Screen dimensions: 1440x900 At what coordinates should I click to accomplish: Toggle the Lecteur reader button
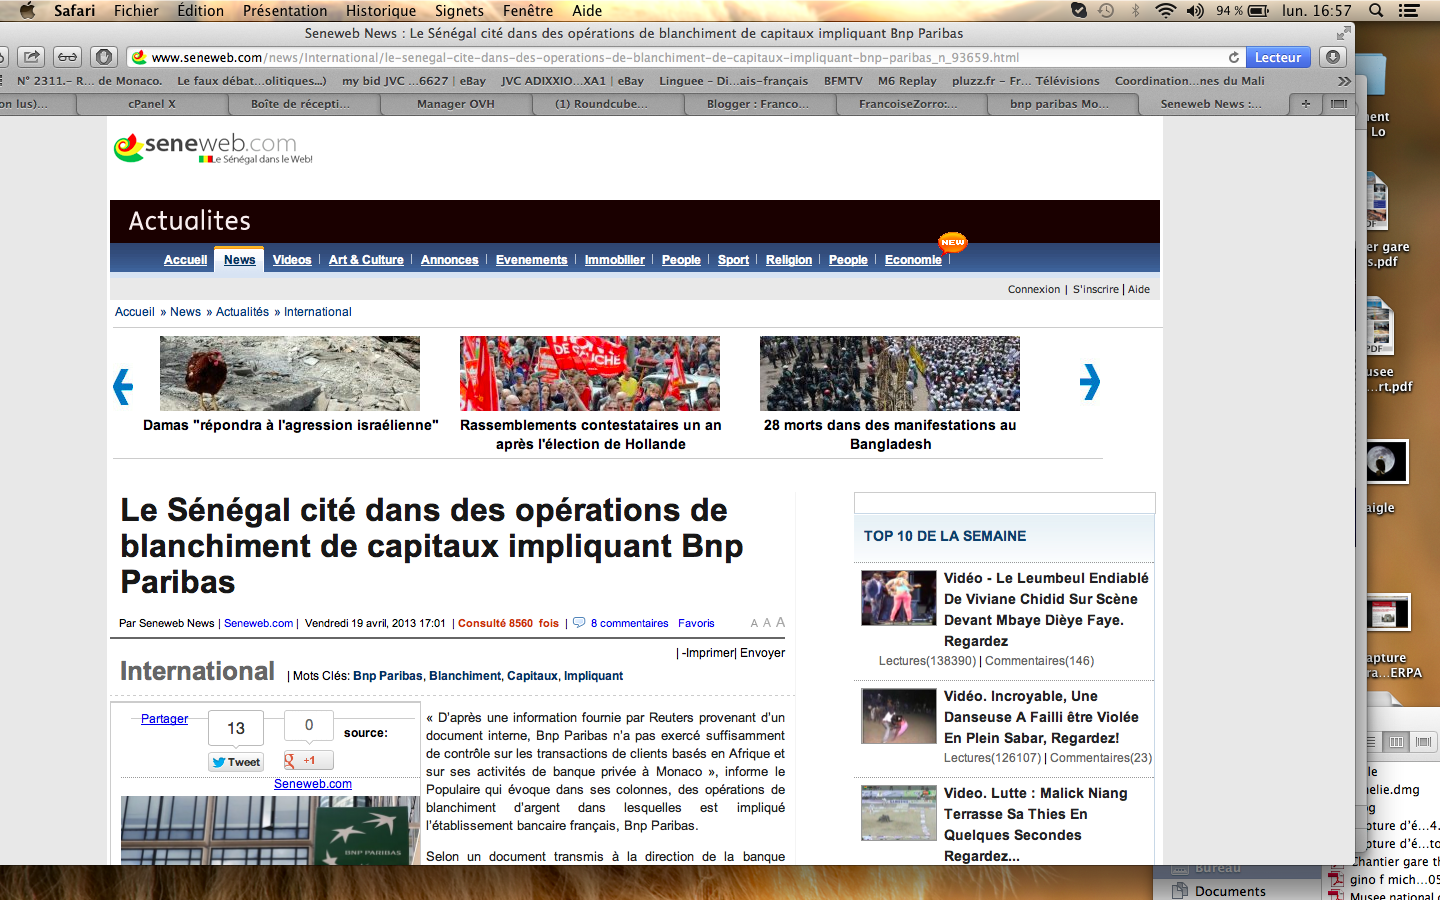(x=1278, y=57)
